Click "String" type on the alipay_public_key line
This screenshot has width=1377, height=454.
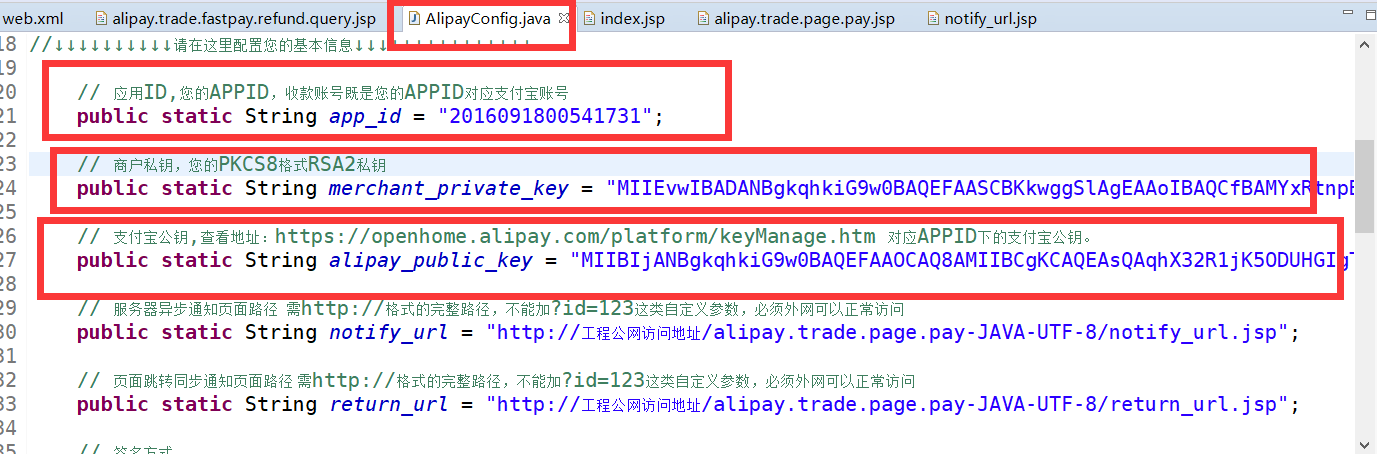tap(281, 260)
